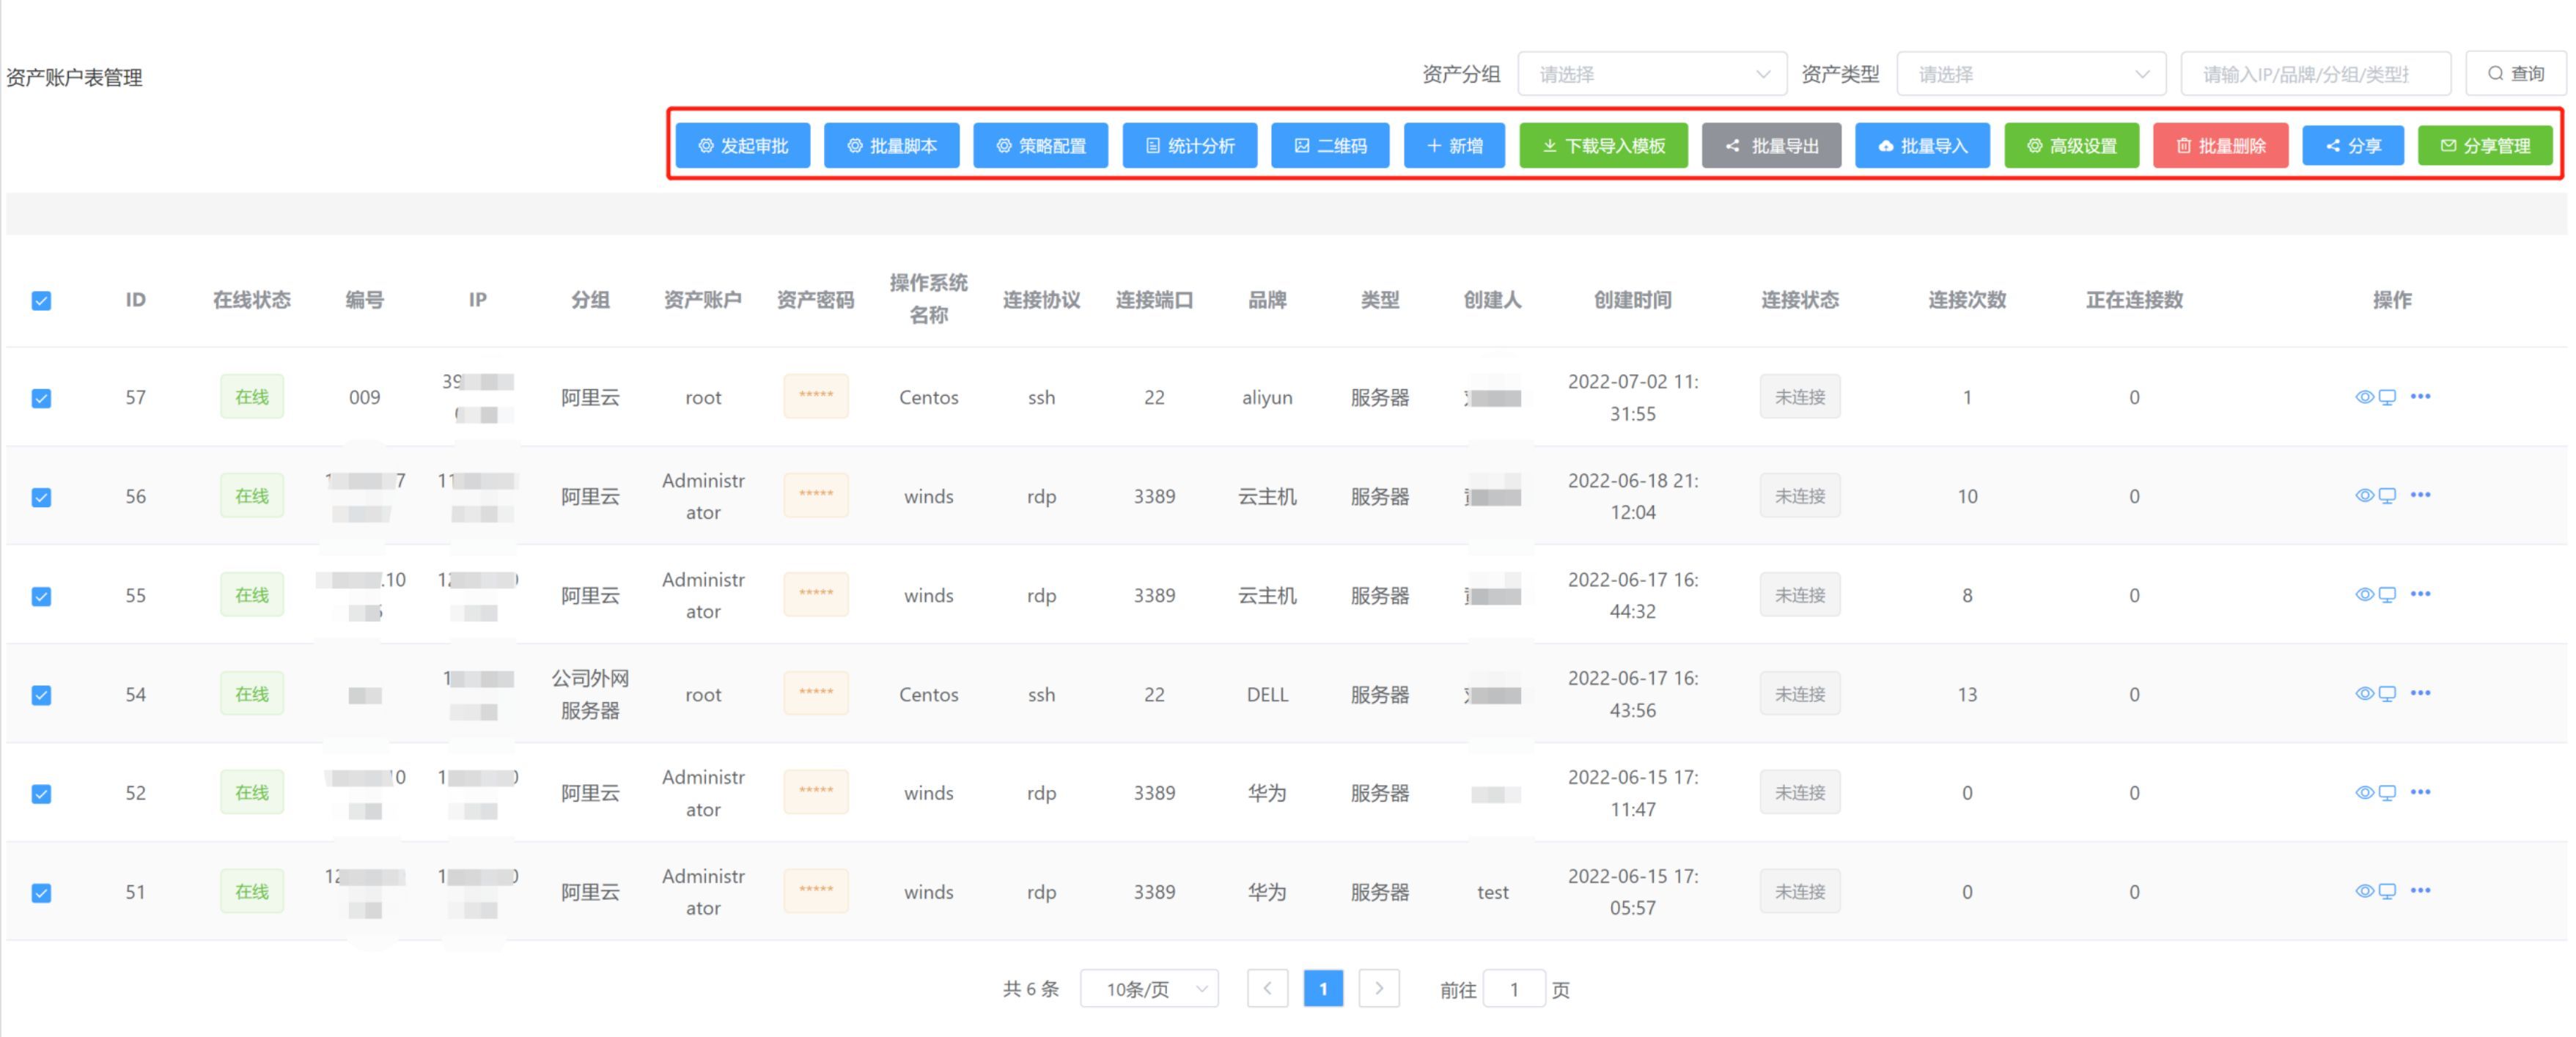Reveal the masked password for row 57
Screen dimensions: 2576x1037
coord(816,396)
